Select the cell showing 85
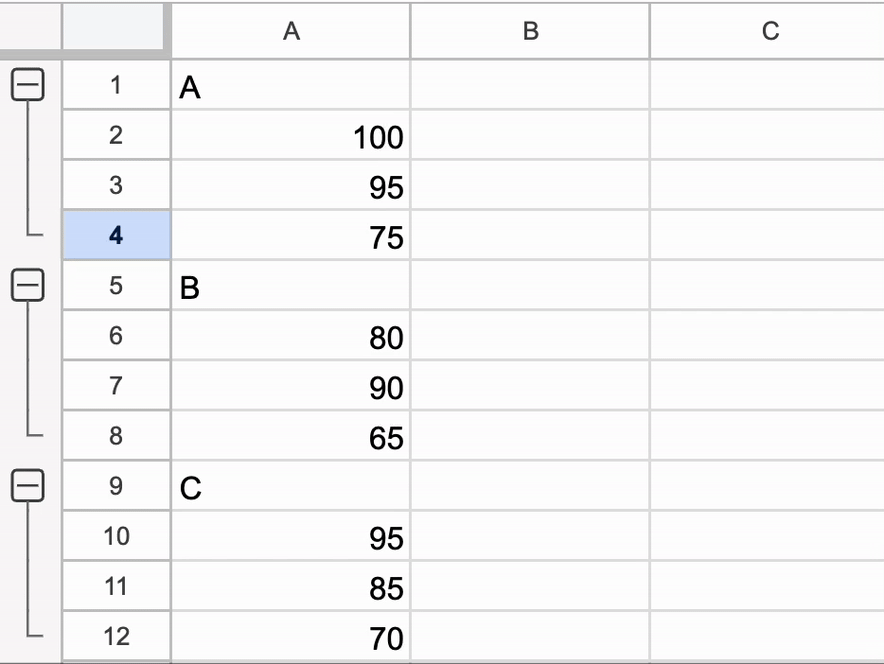The image size is (884, 664). (x=291, y=586)
